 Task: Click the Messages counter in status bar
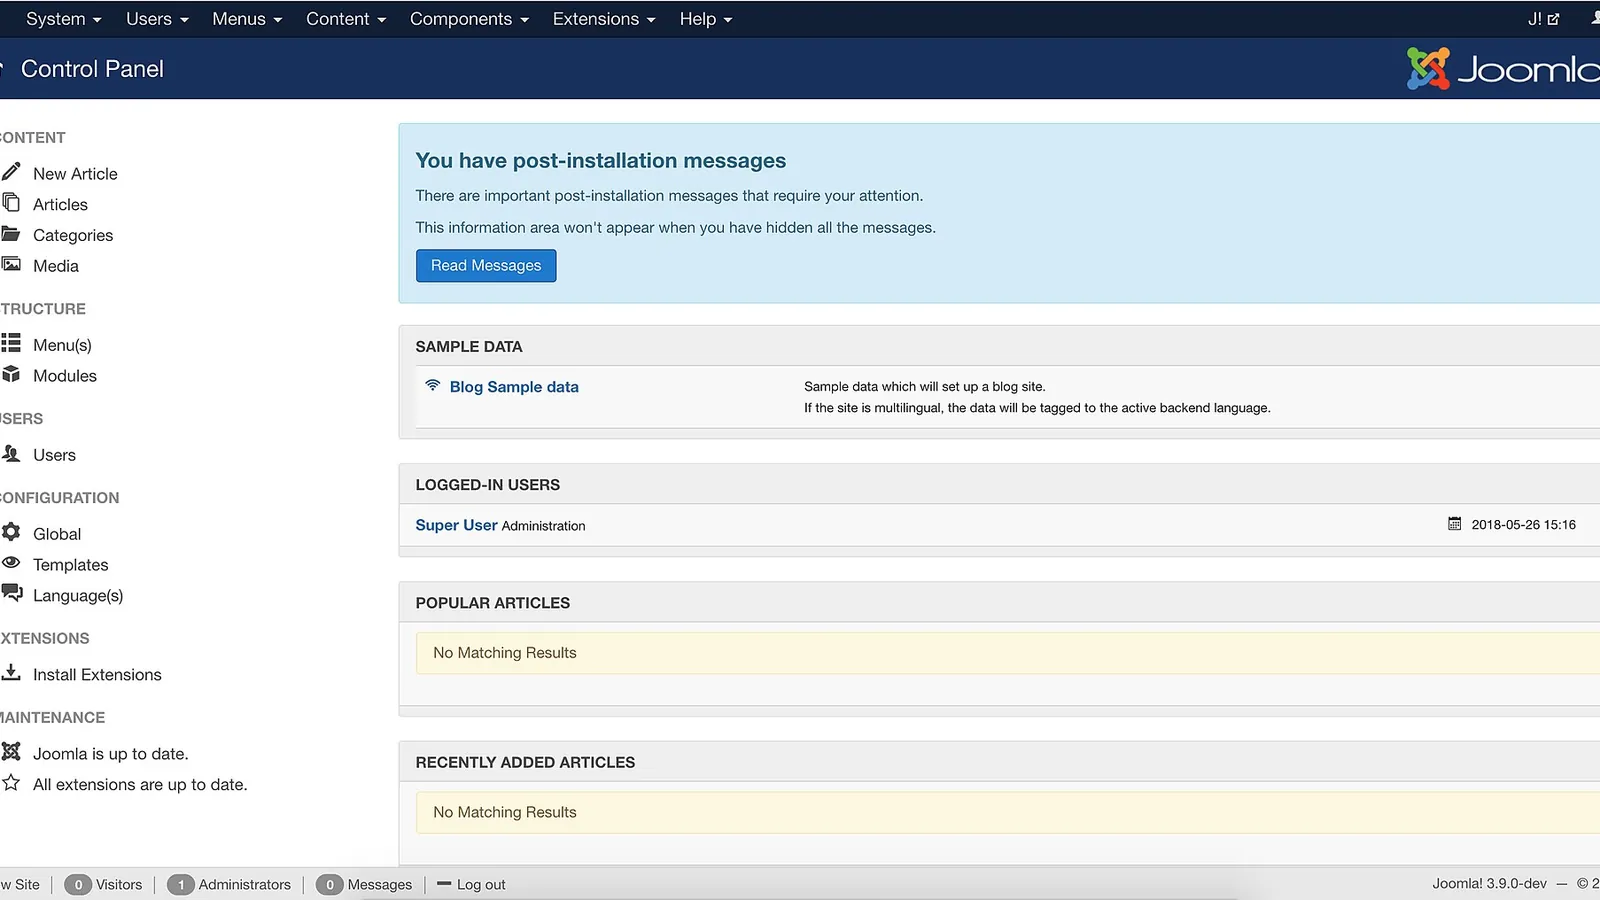pos(364,885)
